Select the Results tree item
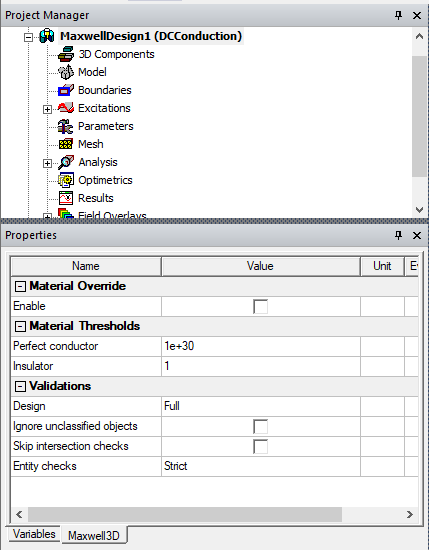Viewport: 429px width, 550px height. point(96,198)
